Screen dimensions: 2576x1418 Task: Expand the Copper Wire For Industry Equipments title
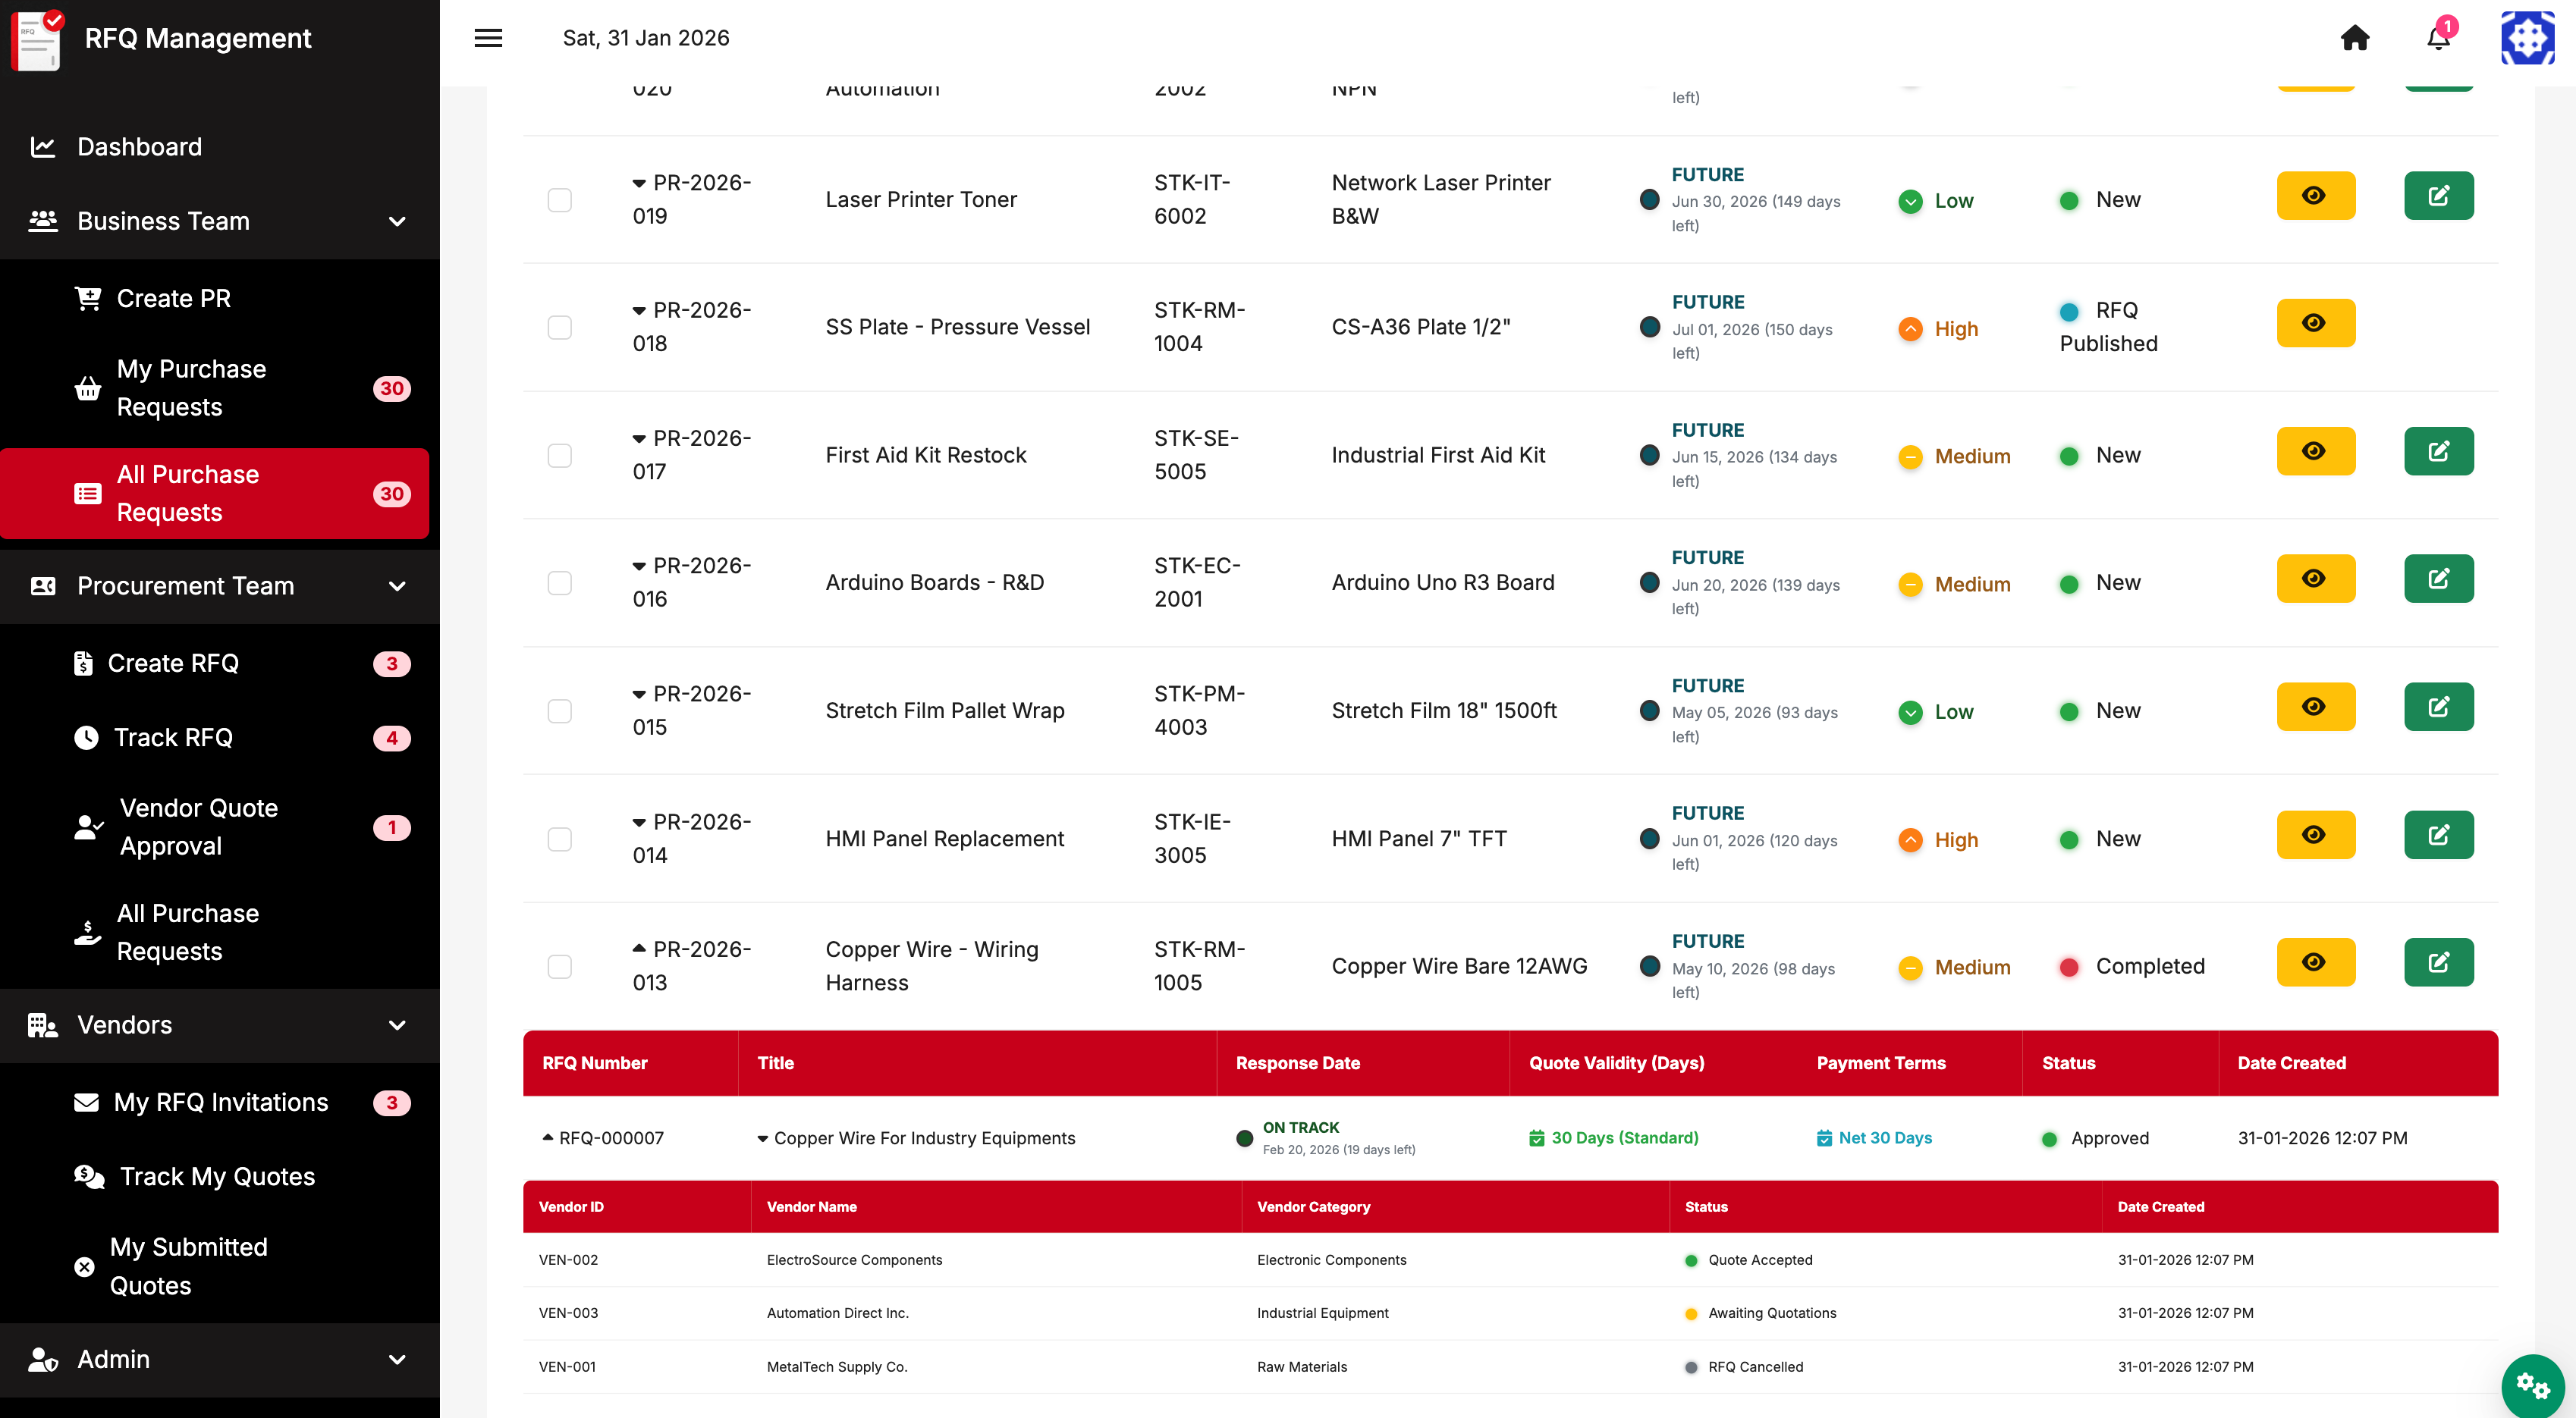pyautogui.click(x=763, y=1139)
